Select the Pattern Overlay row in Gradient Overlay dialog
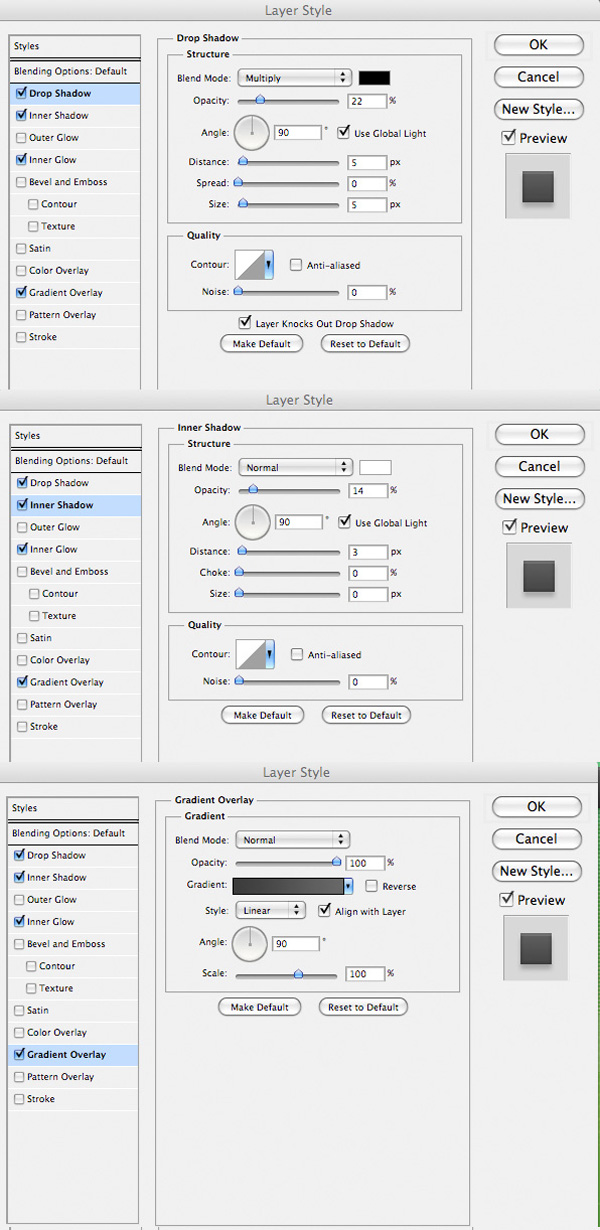The height and width of the screenshot is (1230, 600). point(75,1077)
